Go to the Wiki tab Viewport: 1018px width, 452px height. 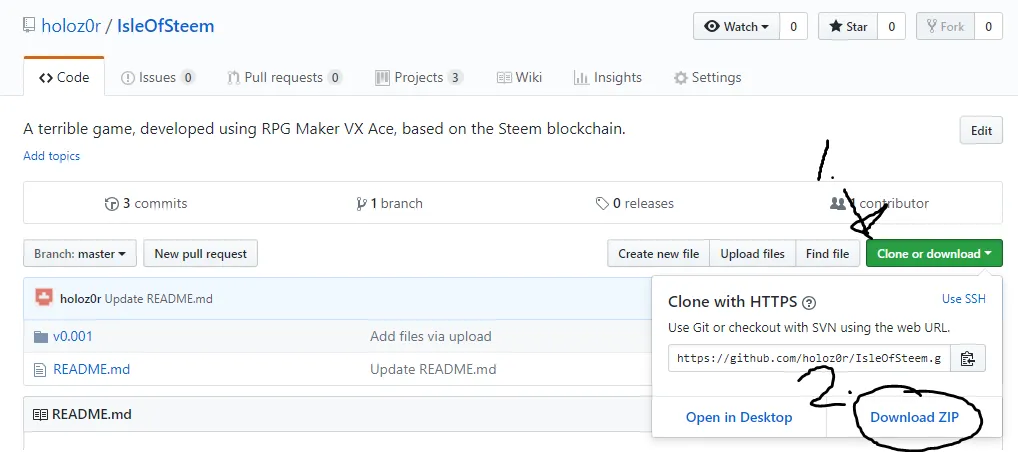(519, 77)
